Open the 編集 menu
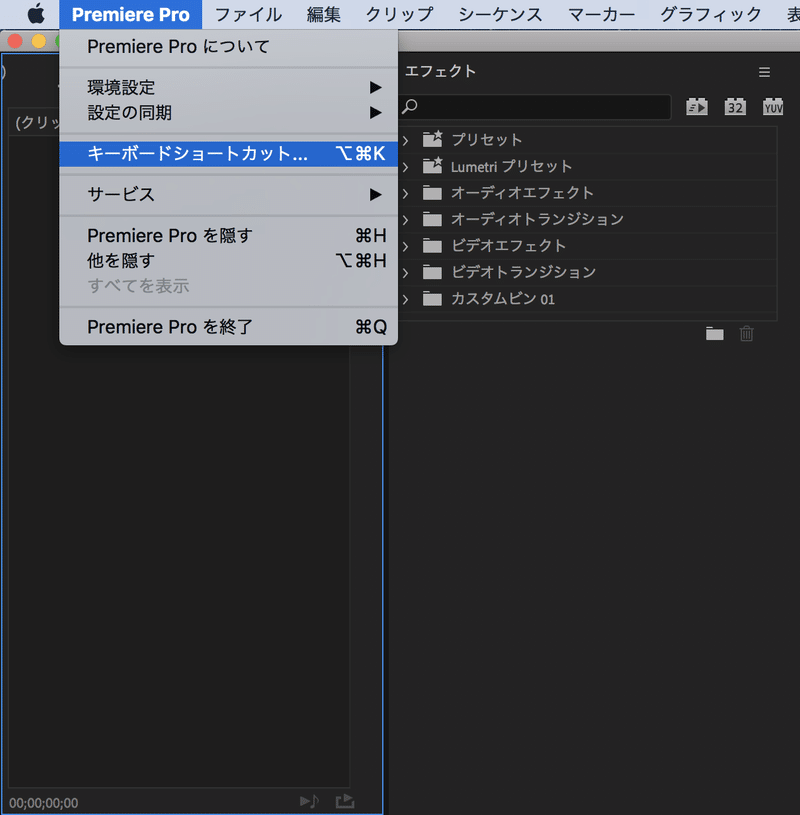The width and height of the screenshot is (800, 815). (323, 15)
